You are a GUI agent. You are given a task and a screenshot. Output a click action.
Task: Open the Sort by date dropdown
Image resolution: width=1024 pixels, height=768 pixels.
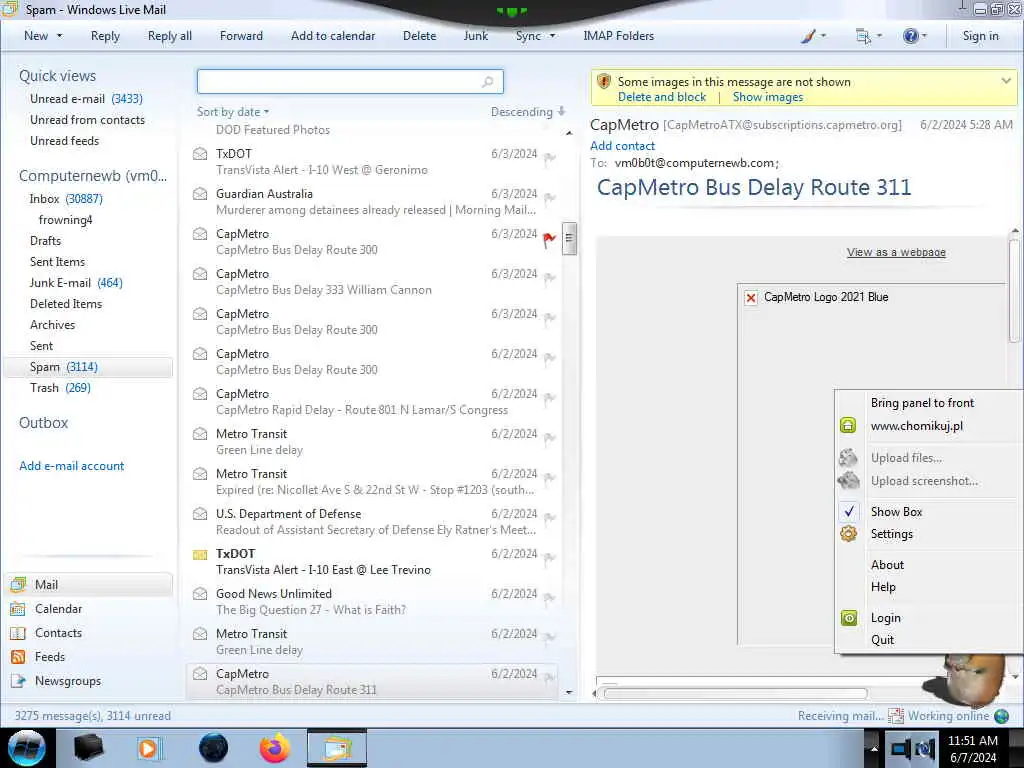click(x=232, y=112)
